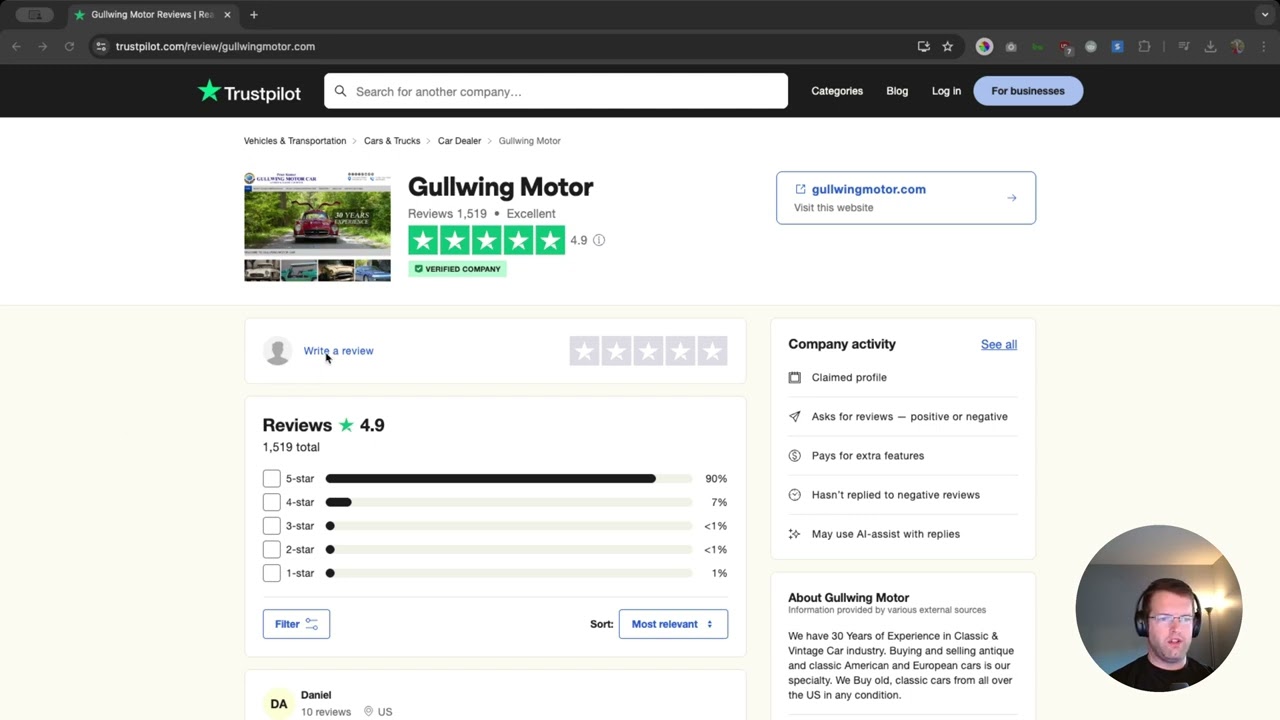Click the install app icon in address bar
The image size is (1280, 720).
(x=923, y=46)
